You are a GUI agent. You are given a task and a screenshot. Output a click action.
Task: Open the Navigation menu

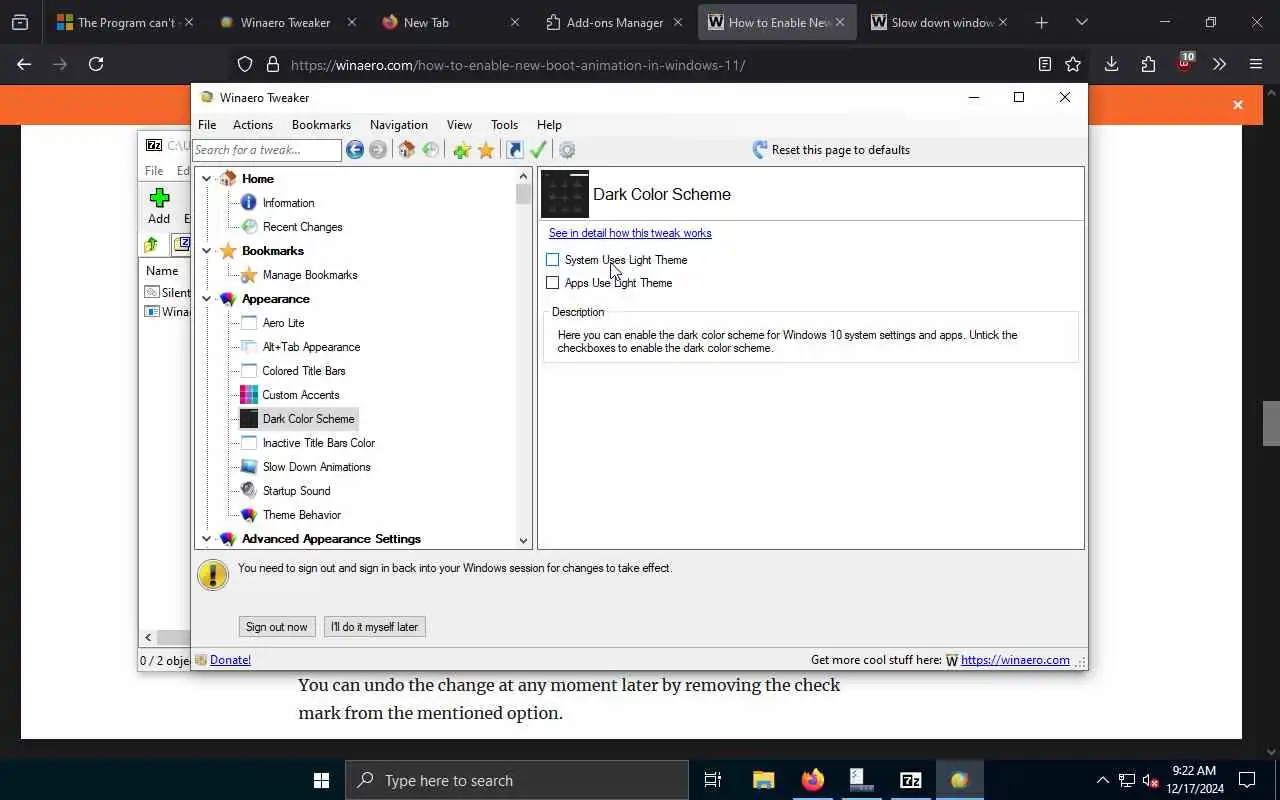(399, 125)
